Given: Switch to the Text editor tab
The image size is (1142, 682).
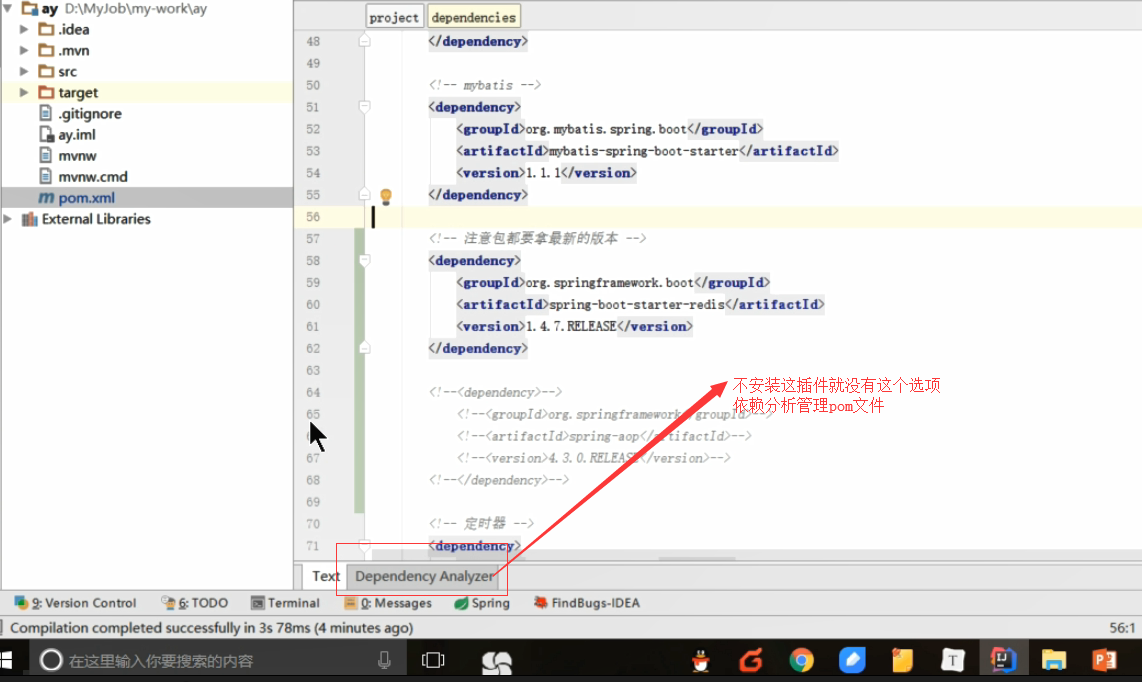Looking at the screenshot, I should click(x=326, y=576).
